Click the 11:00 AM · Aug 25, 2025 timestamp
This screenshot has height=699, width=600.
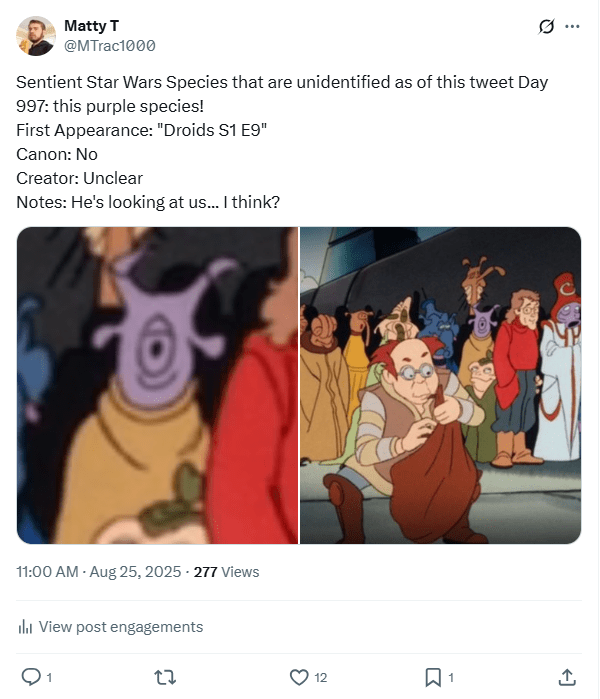99,572
